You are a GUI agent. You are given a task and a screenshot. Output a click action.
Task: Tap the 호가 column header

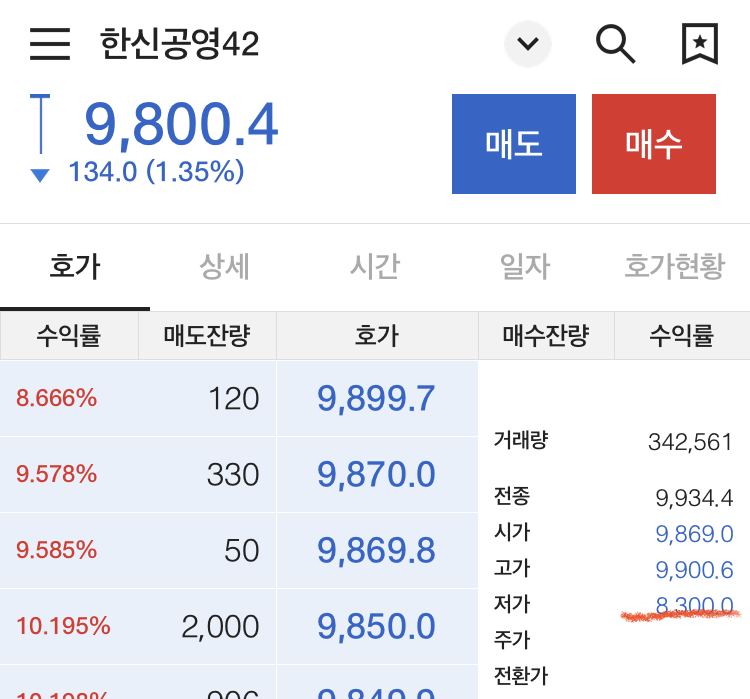(376, 335)
